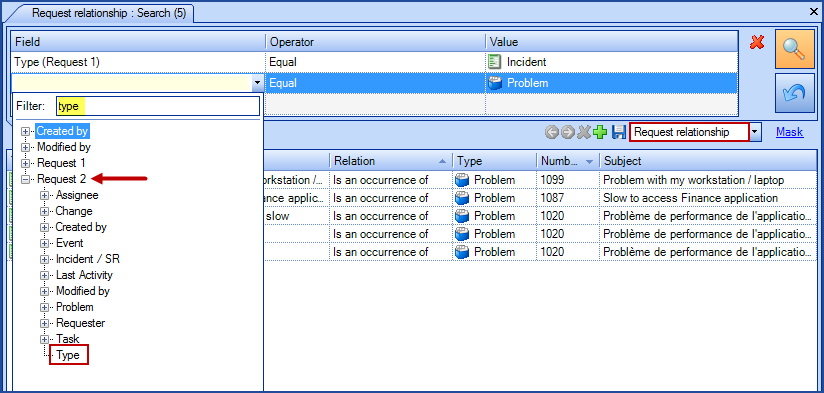Click the grey back arrow icon
Screen dimensions: 824x393
551,132
